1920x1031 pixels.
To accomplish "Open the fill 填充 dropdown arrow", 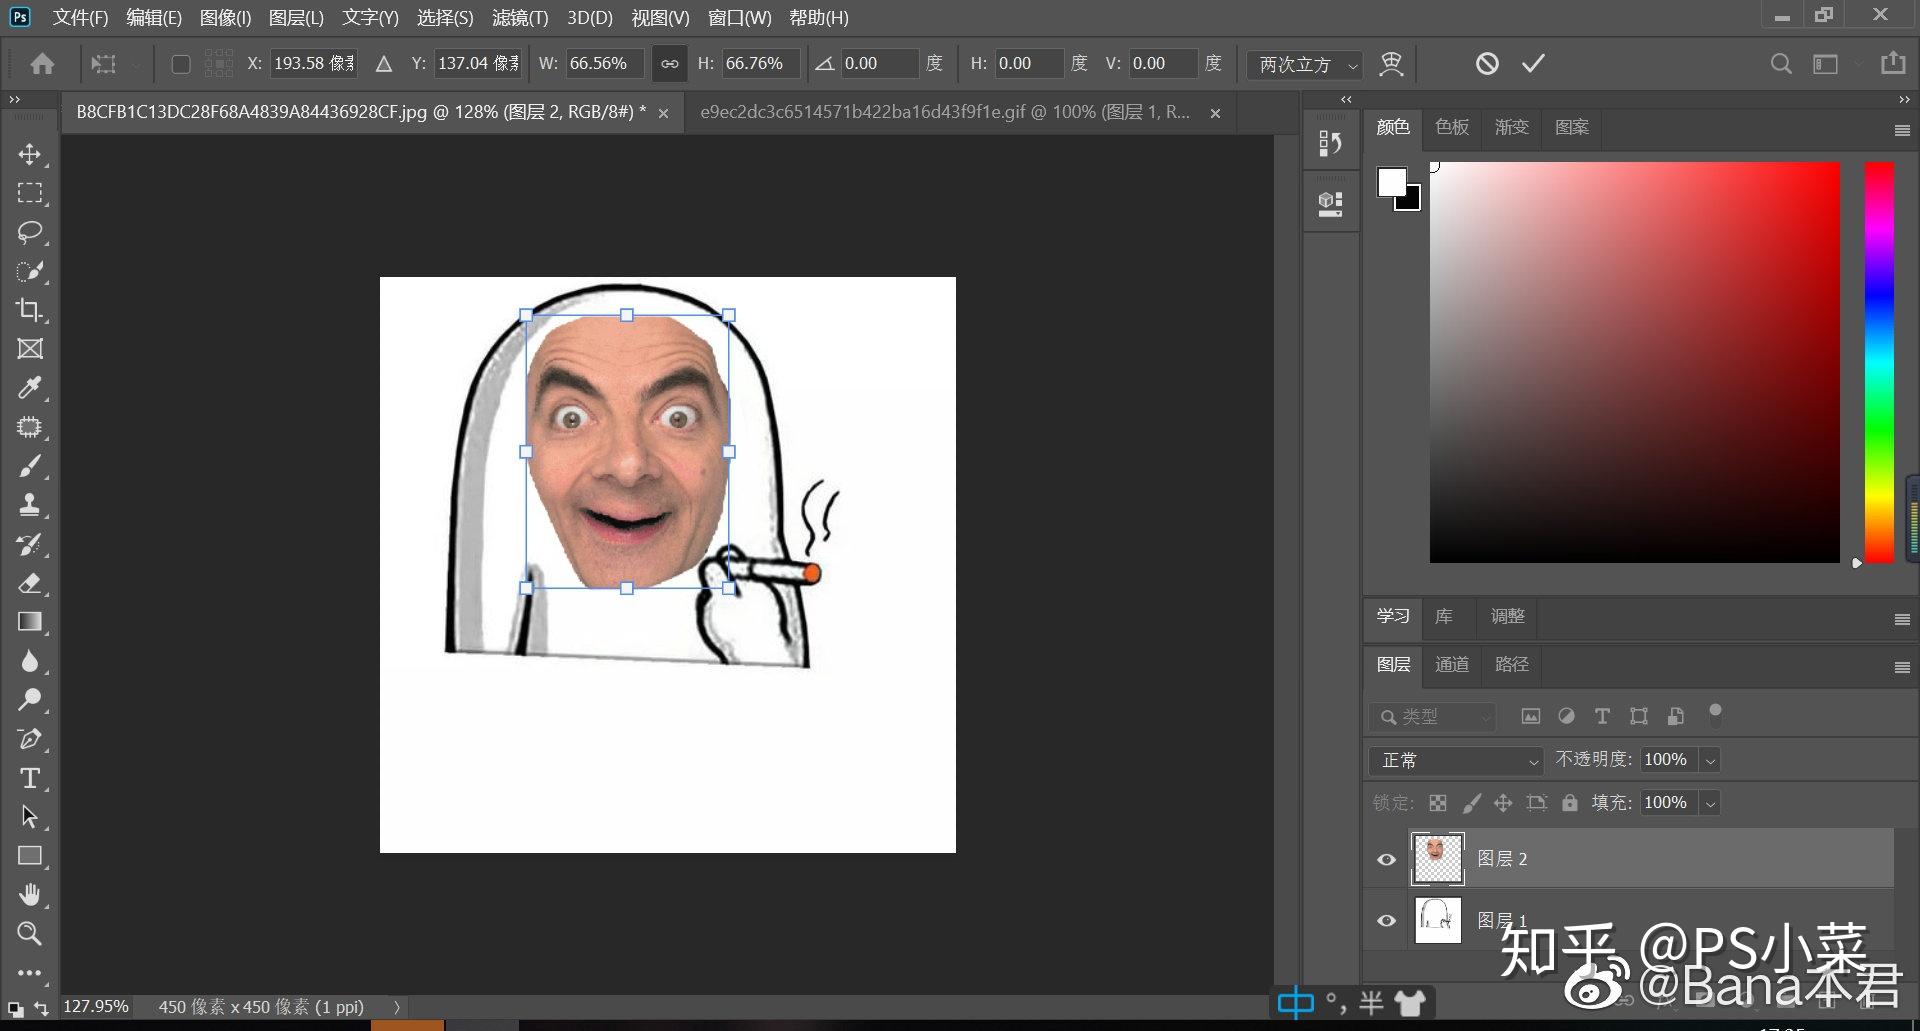I will [1711, 803].
